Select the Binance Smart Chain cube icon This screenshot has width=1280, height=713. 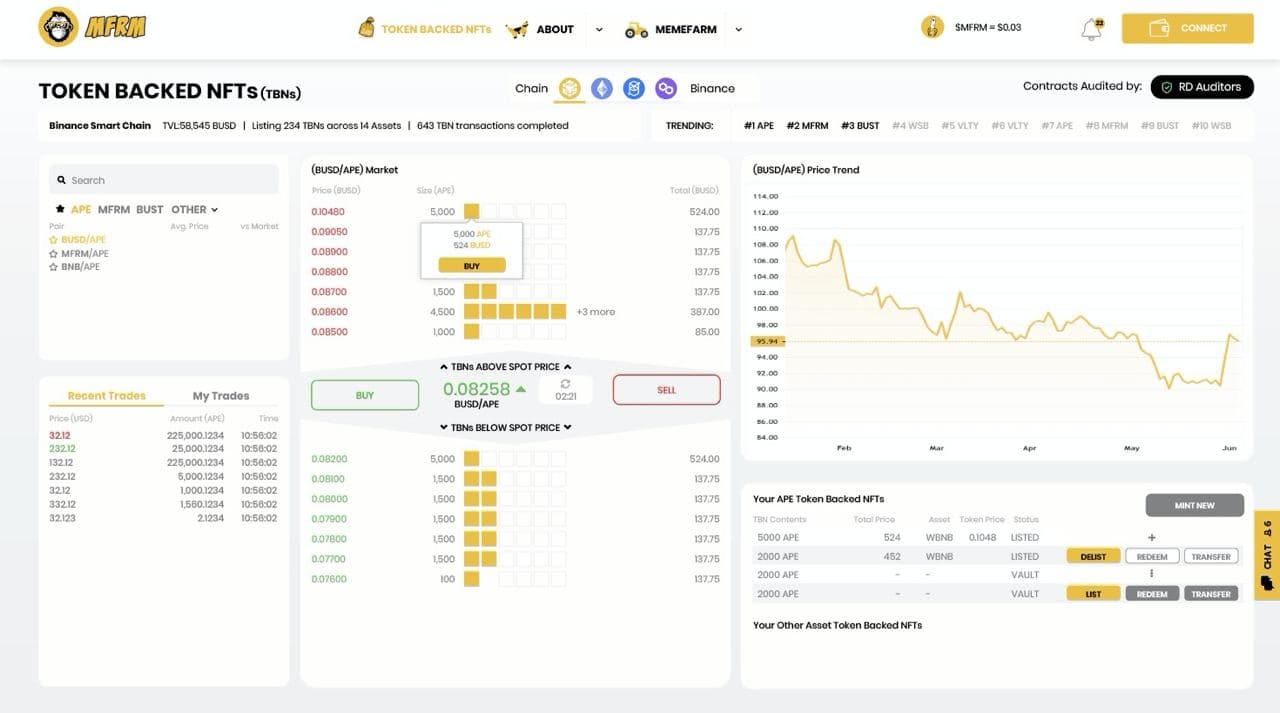coord(570,89)
